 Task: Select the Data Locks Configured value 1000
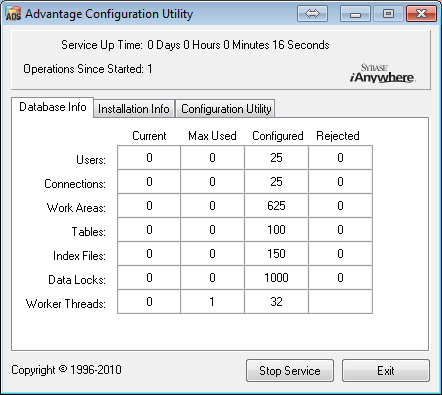coord(276,278)
